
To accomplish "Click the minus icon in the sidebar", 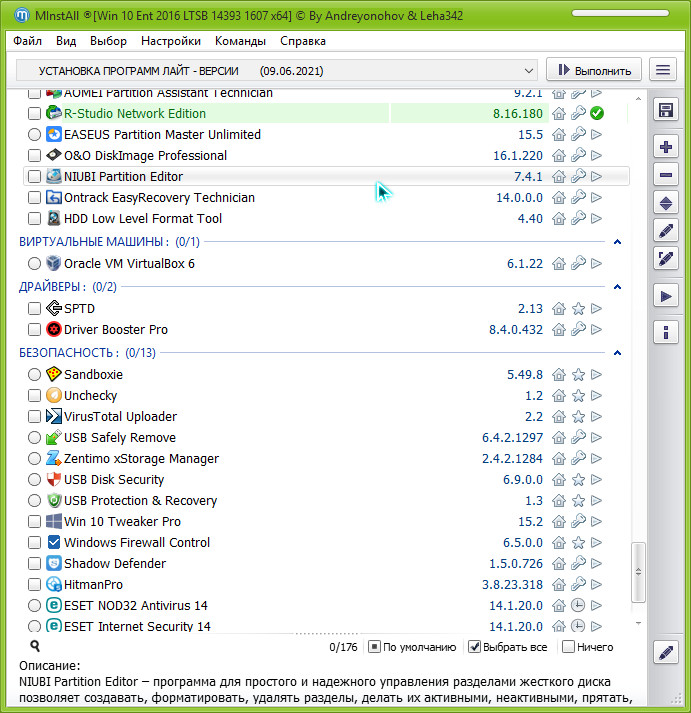I will [x=666, y=175].
